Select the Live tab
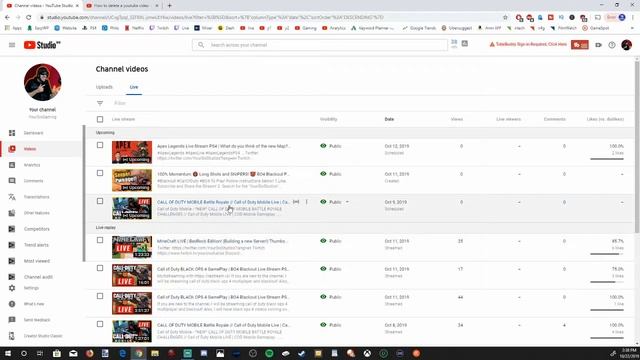 pyautogui.click(x=134, y=87)
